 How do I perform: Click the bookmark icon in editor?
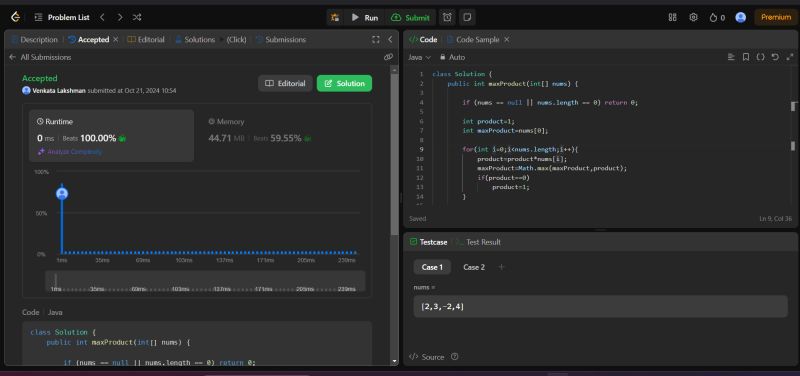tap(746, 57)
